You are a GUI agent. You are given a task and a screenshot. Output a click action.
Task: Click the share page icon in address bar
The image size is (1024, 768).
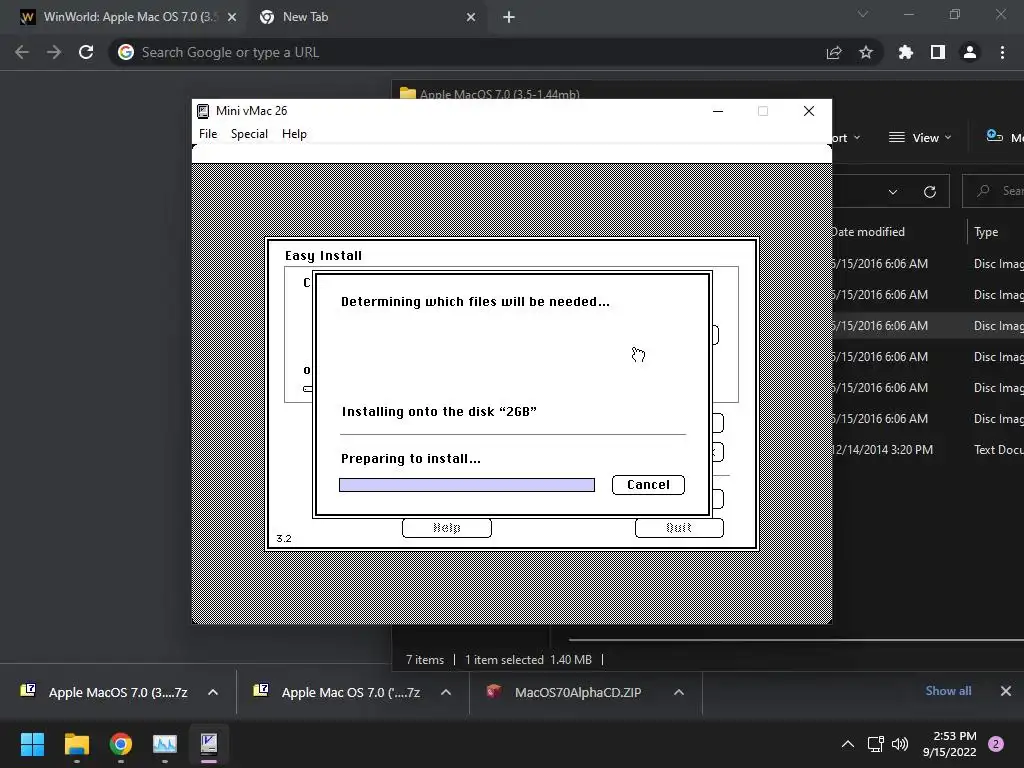[x=834, y=53]
